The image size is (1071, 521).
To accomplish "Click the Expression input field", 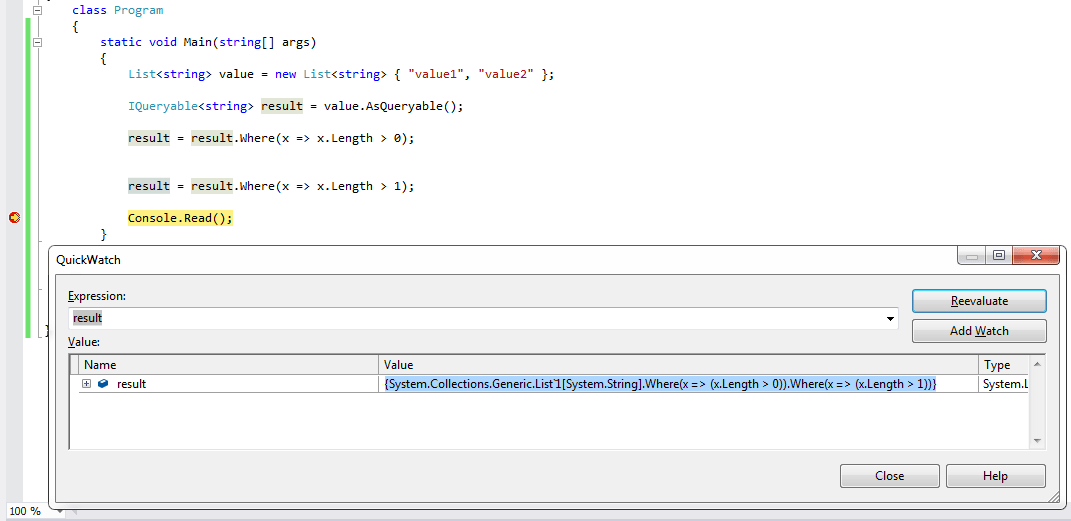I will 483,318.
